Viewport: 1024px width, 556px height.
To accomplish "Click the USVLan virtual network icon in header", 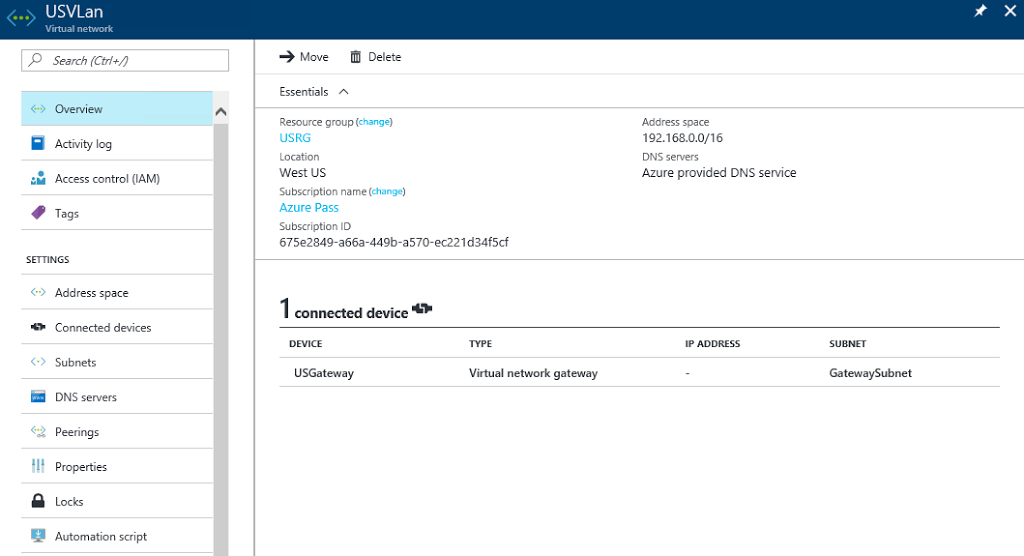I will (x=21, y=18).
